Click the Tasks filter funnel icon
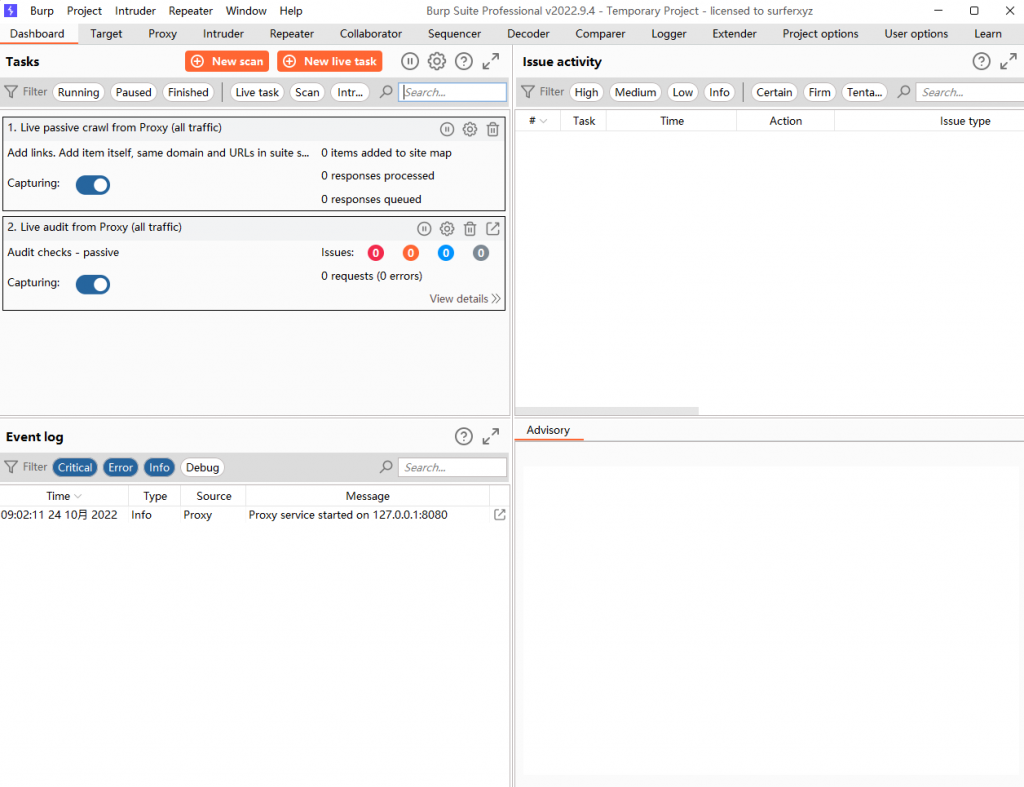Screen dimensions: 1024x787 [11, 92]
